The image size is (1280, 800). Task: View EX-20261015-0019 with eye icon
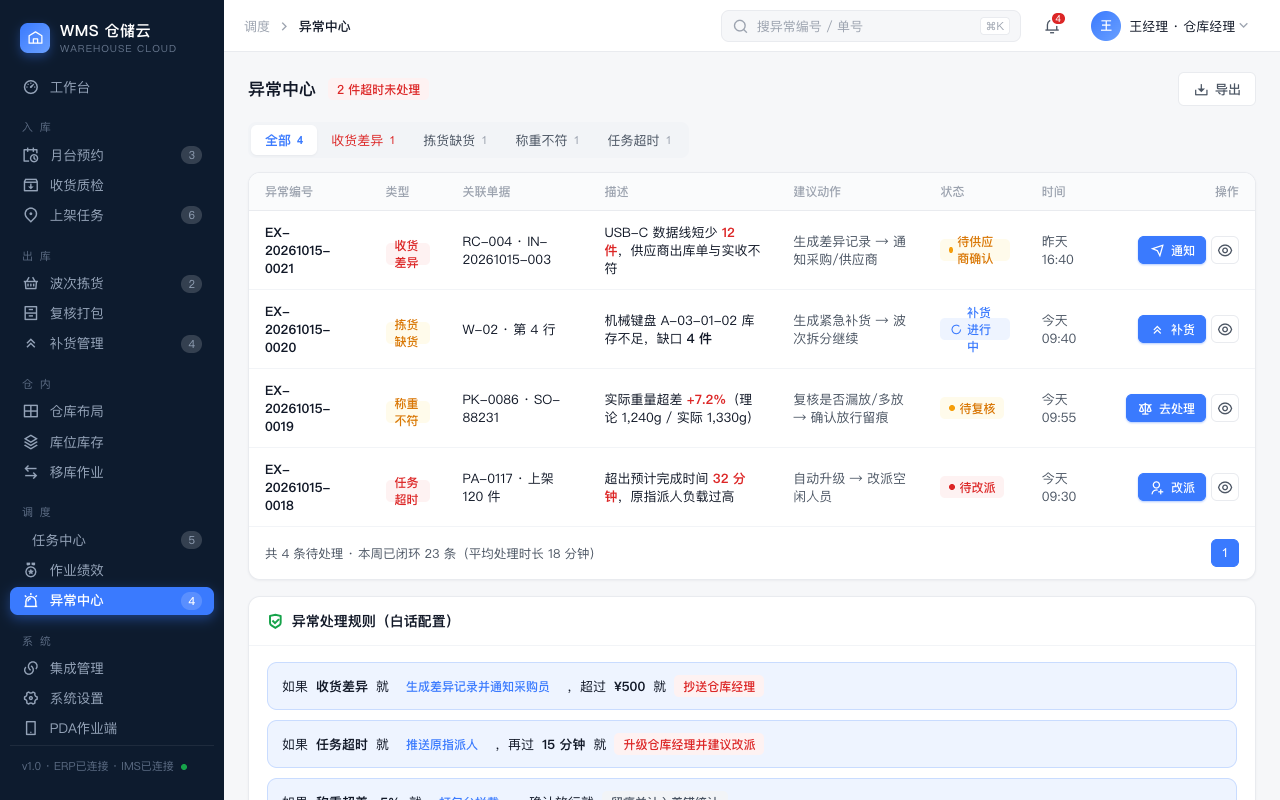pos(1225,408)
